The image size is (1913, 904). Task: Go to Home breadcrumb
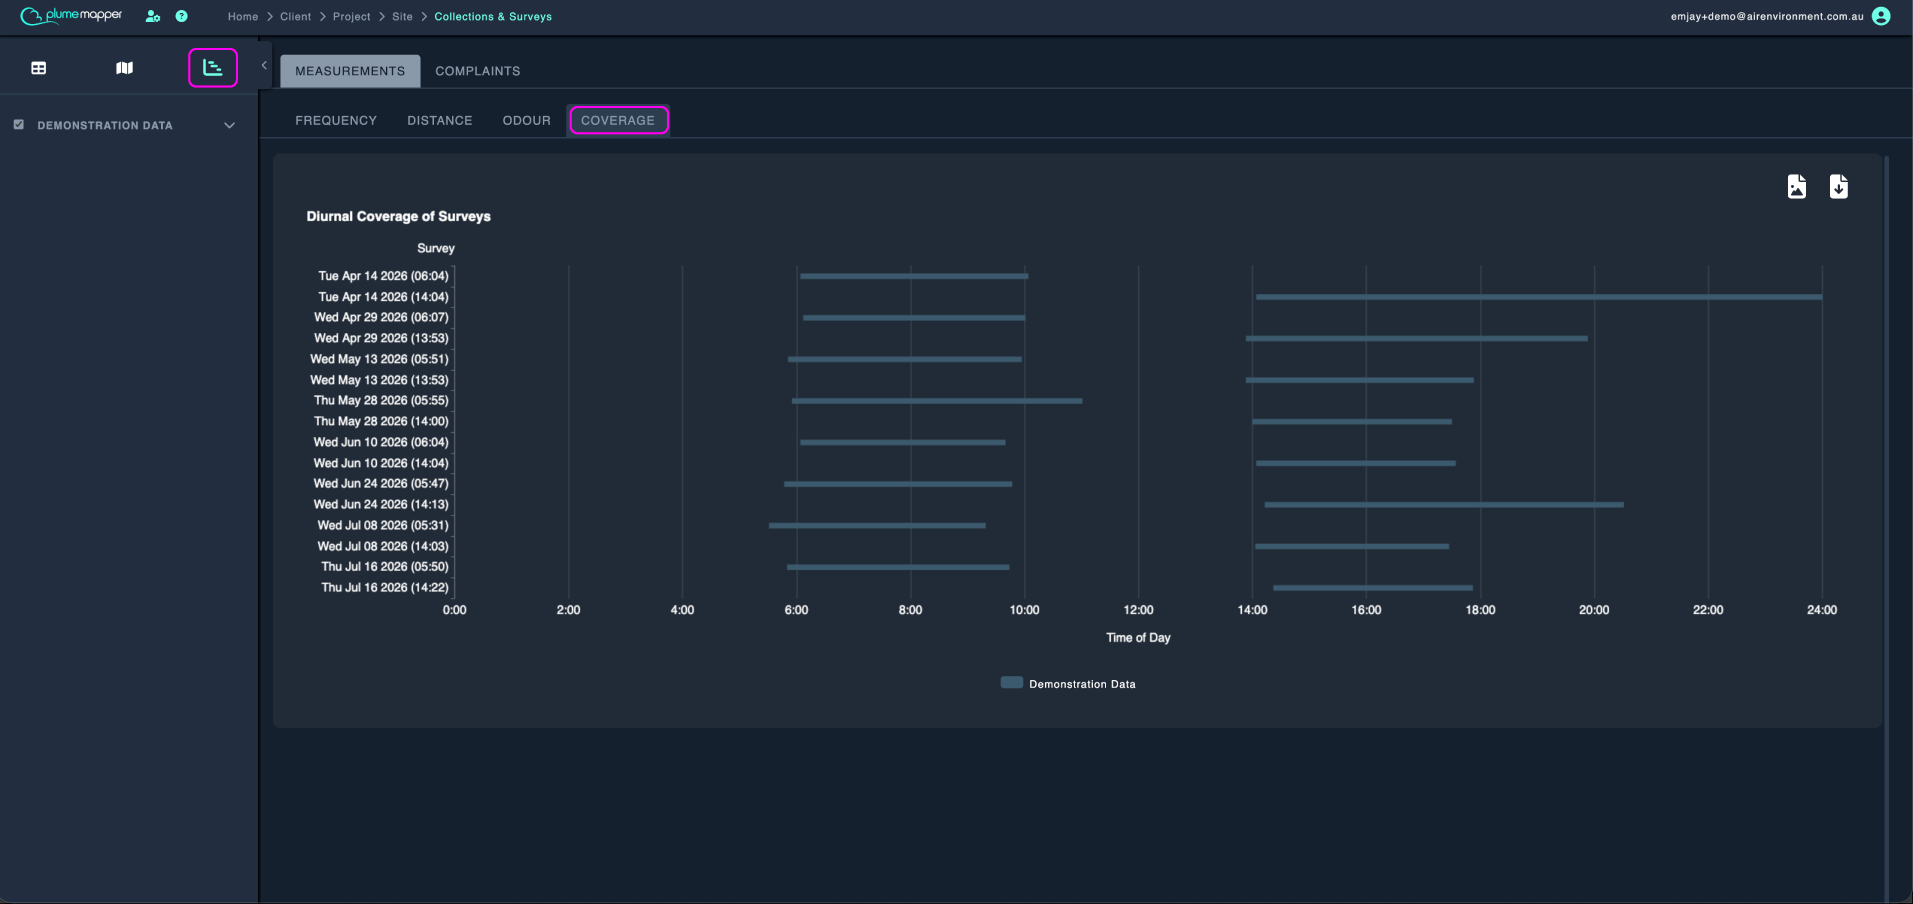click(x=243, y=17)
